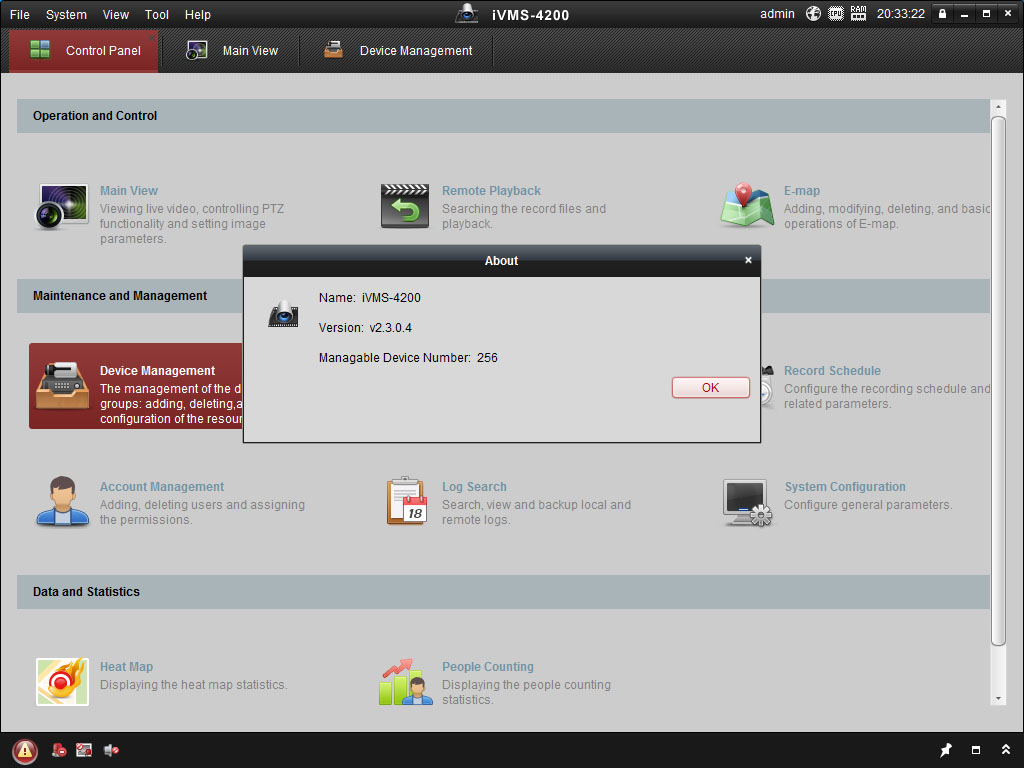Click the Control Panel grid tab icon
This screenshot has height=768, width=1024.
point(40,50)
